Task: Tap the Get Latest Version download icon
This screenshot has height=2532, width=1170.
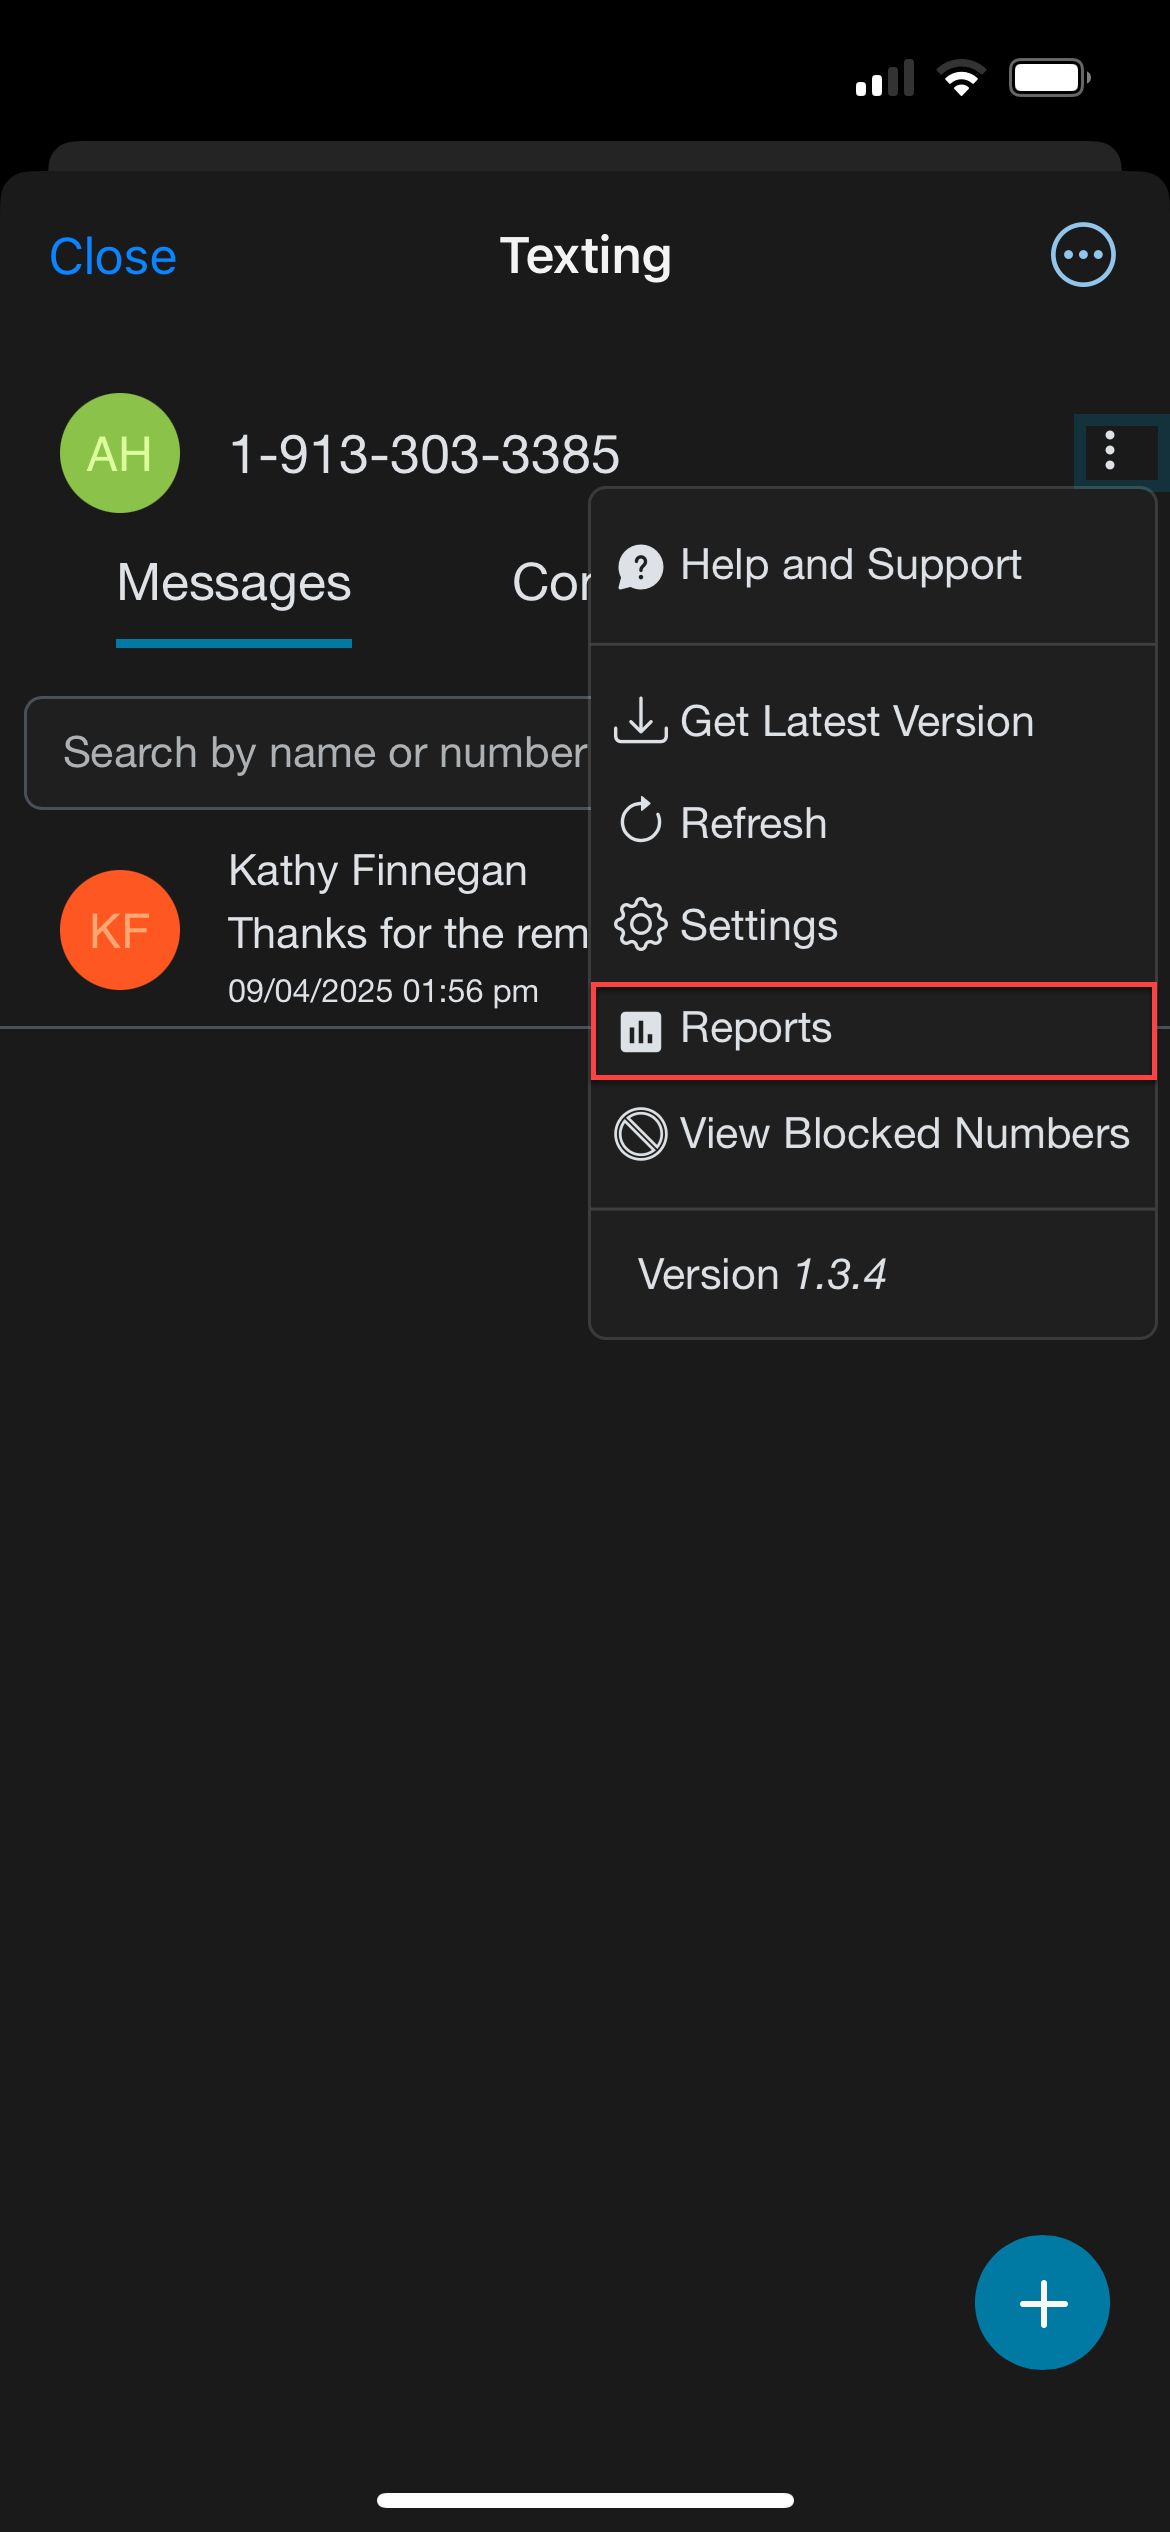Action: tap(641, 721)
